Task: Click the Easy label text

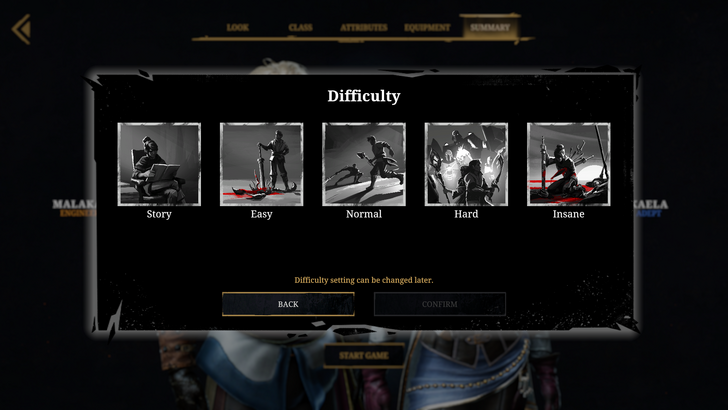Action: tap(261, 214)
